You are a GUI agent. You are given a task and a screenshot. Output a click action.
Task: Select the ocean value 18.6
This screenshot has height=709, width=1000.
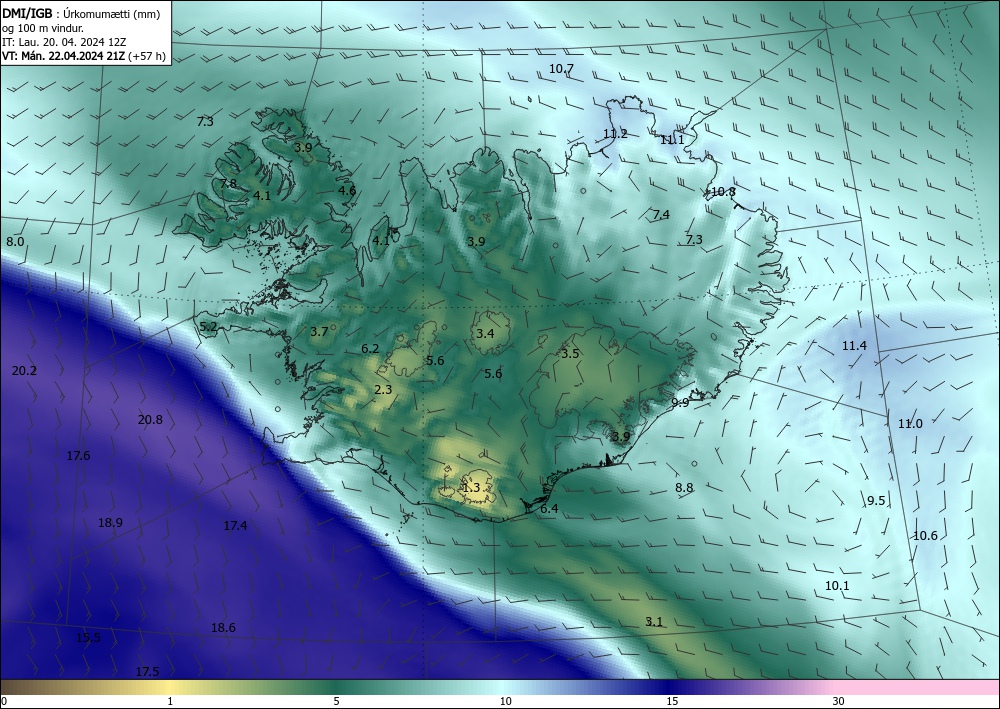(x=223, y=628)
